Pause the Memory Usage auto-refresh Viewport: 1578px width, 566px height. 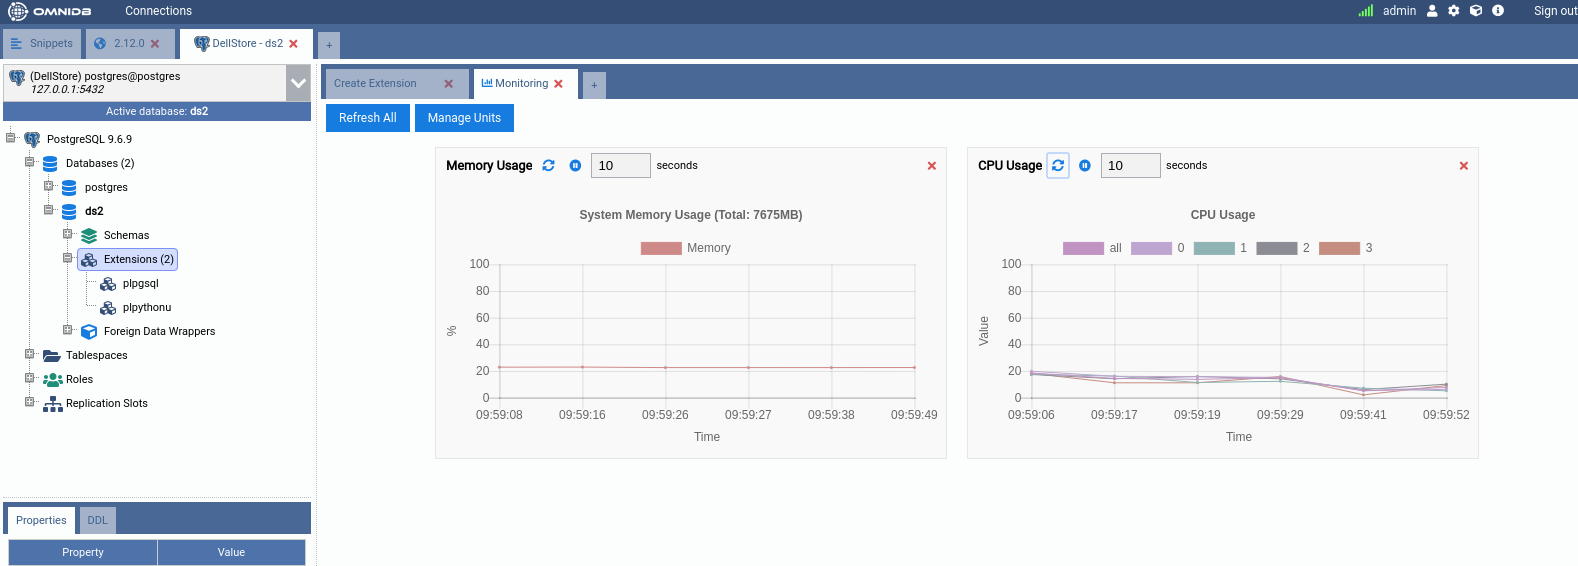tap(575, 166)
